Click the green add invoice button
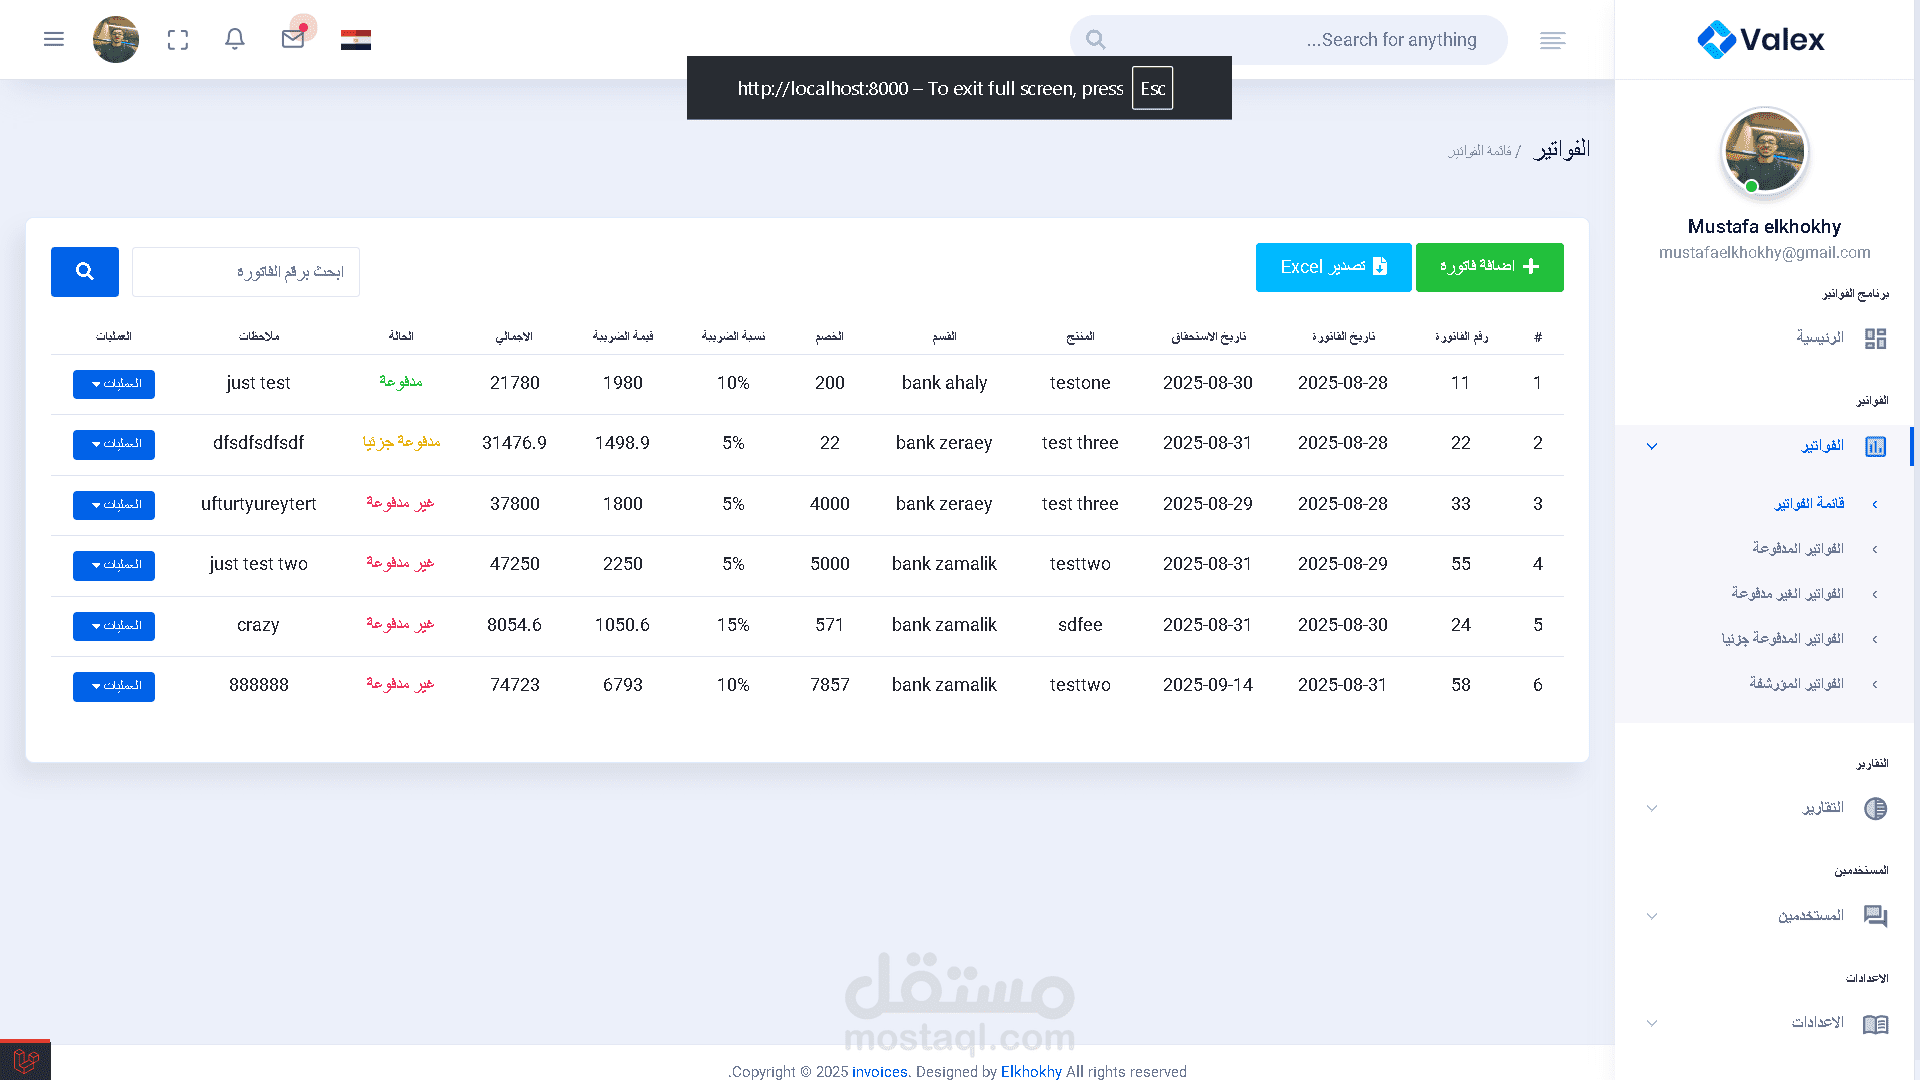This screenshot has height=1080, width=1920. coord(1489,267)
